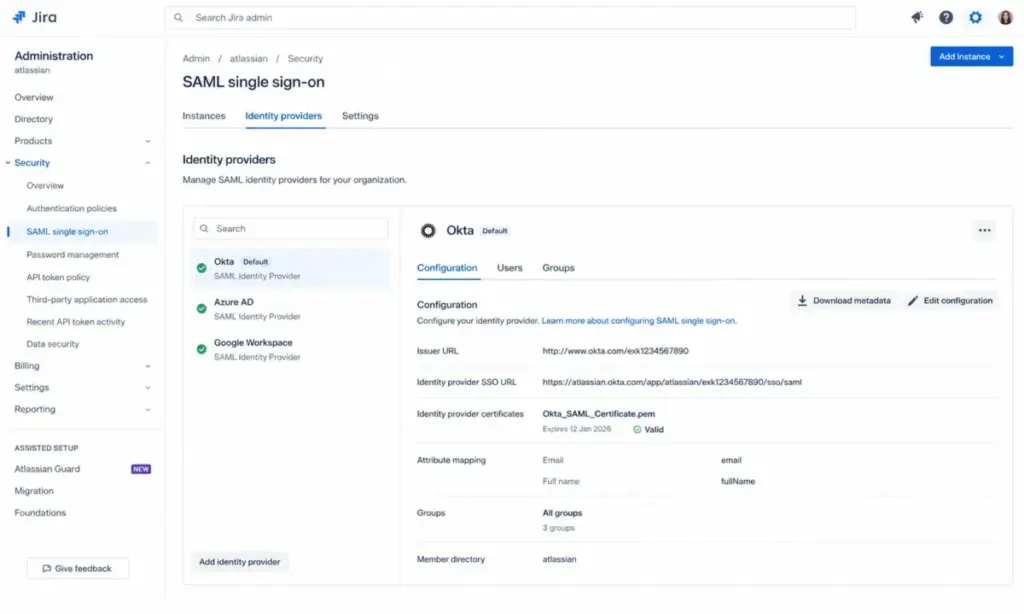Click the NEW badge beside Atlassian Guard
Viewport: 1024px width, 614px height.
coord(141,469)
